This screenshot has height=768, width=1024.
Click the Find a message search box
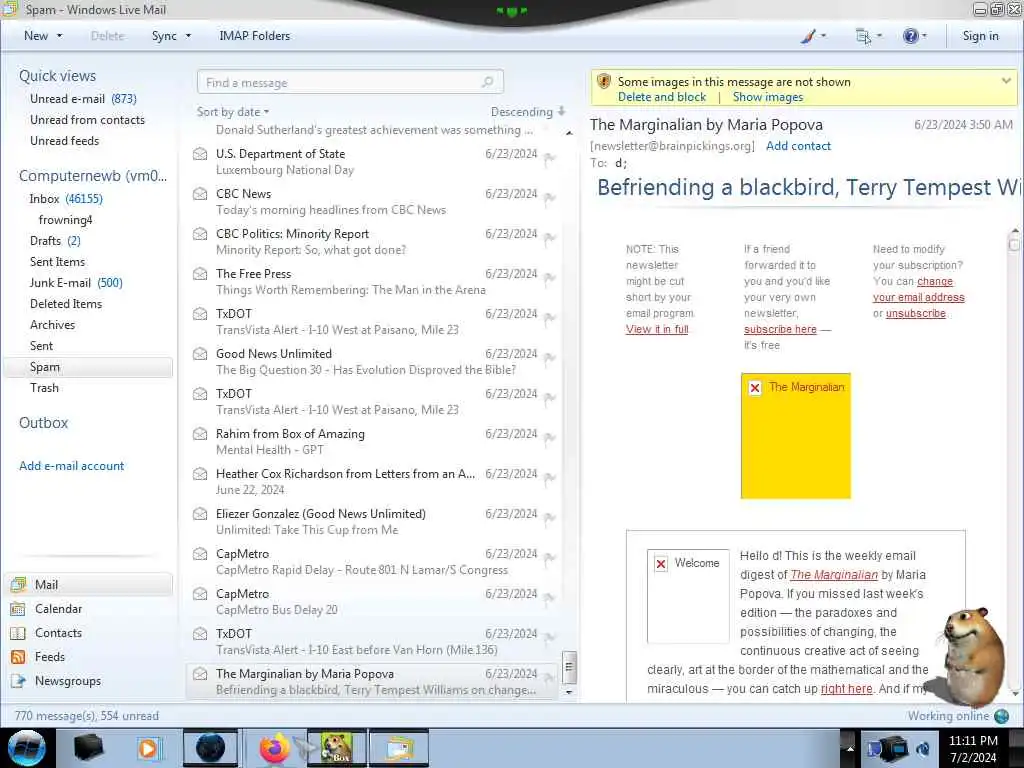[349, 82]
